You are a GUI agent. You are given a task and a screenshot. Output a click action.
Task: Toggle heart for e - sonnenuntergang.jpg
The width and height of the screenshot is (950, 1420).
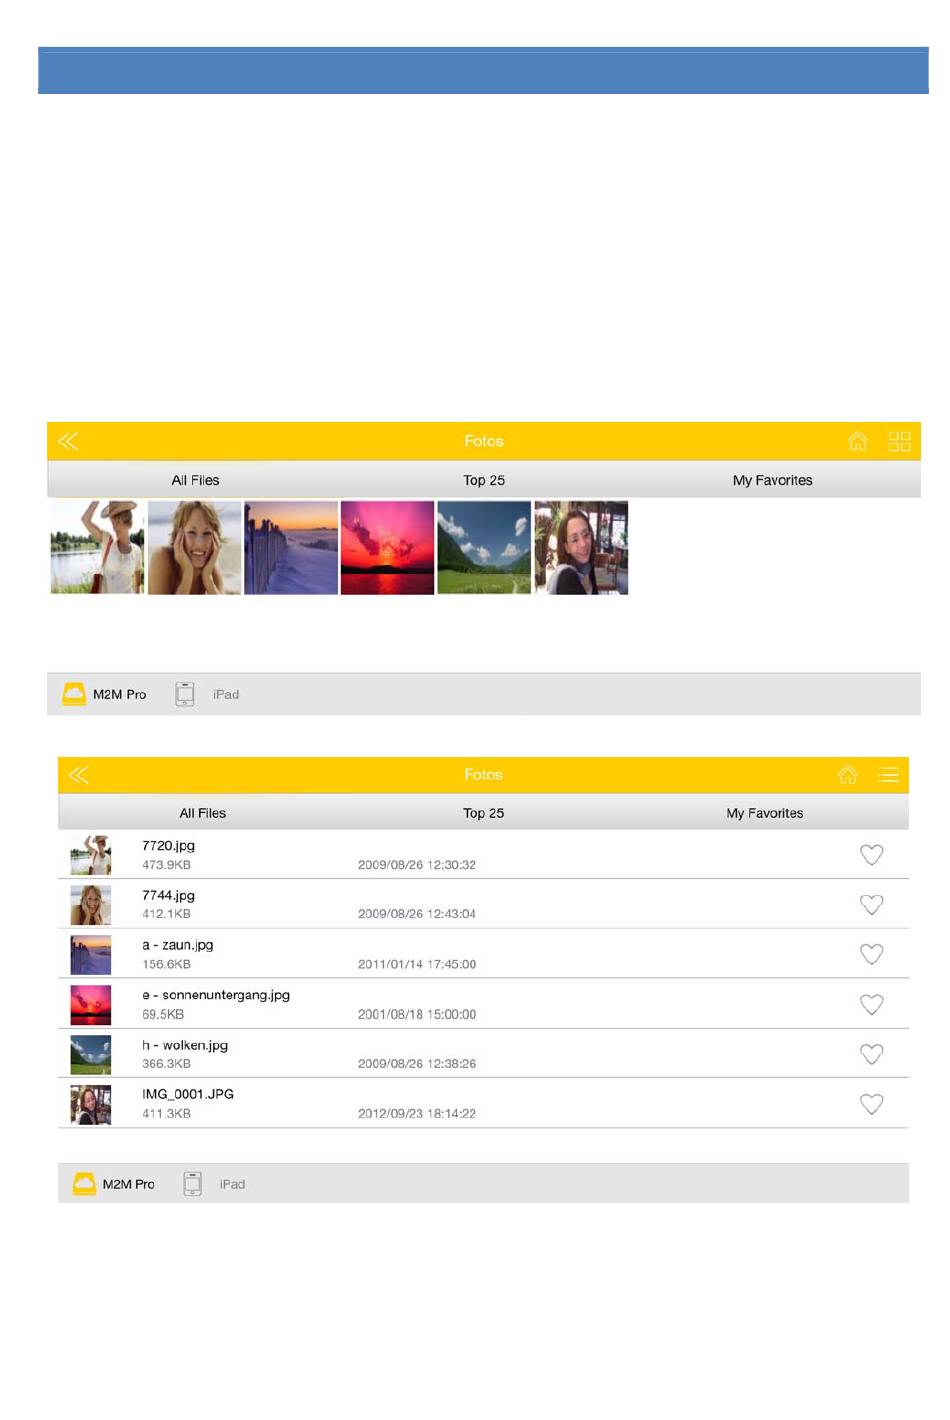872,1004
